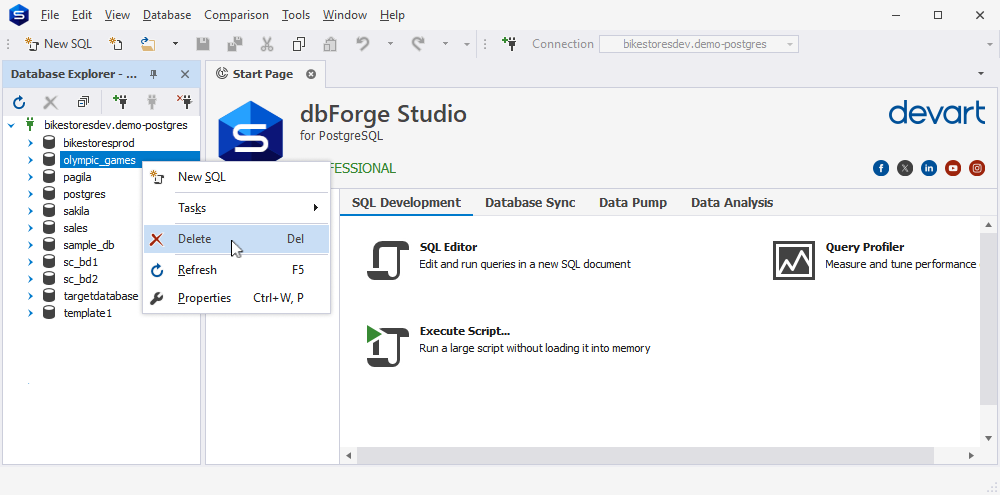
Task: Click New Connection icon in Database Explorer
Action: pos(119,101)
